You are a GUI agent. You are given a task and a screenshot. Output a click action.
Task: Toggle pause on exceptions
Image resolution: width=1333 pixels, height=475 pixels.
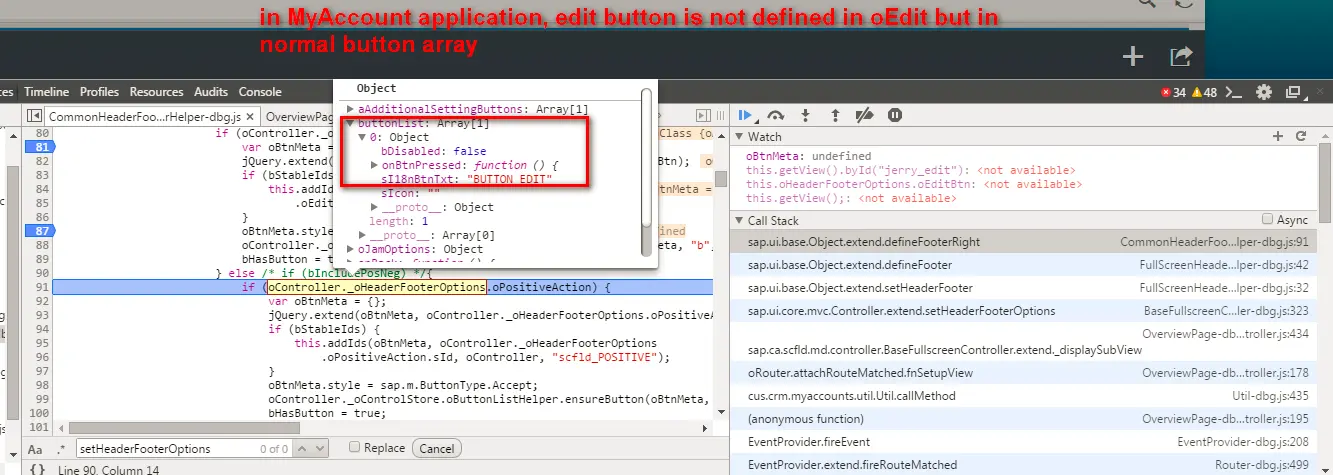[896, 116]
